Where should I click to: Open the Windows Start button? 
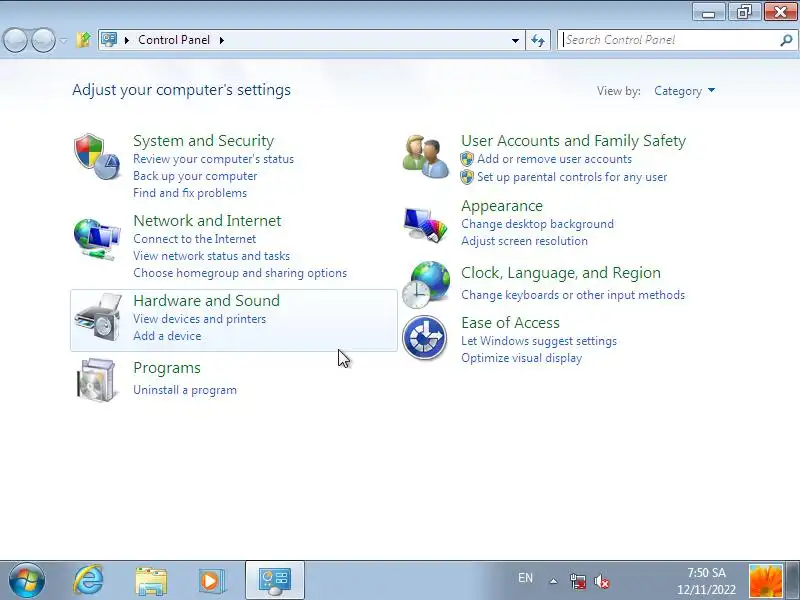[27, 580]
